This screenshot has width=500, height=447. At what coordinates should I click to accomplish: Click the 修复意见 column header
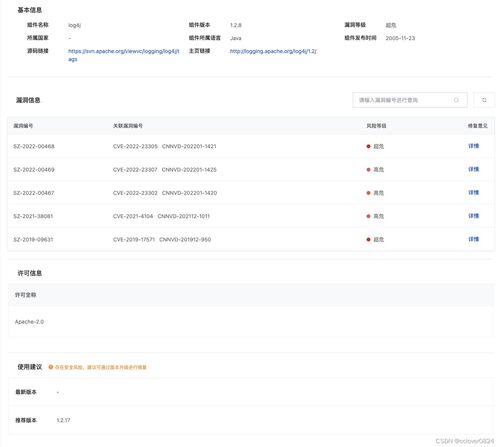click(x=478, y=126)
